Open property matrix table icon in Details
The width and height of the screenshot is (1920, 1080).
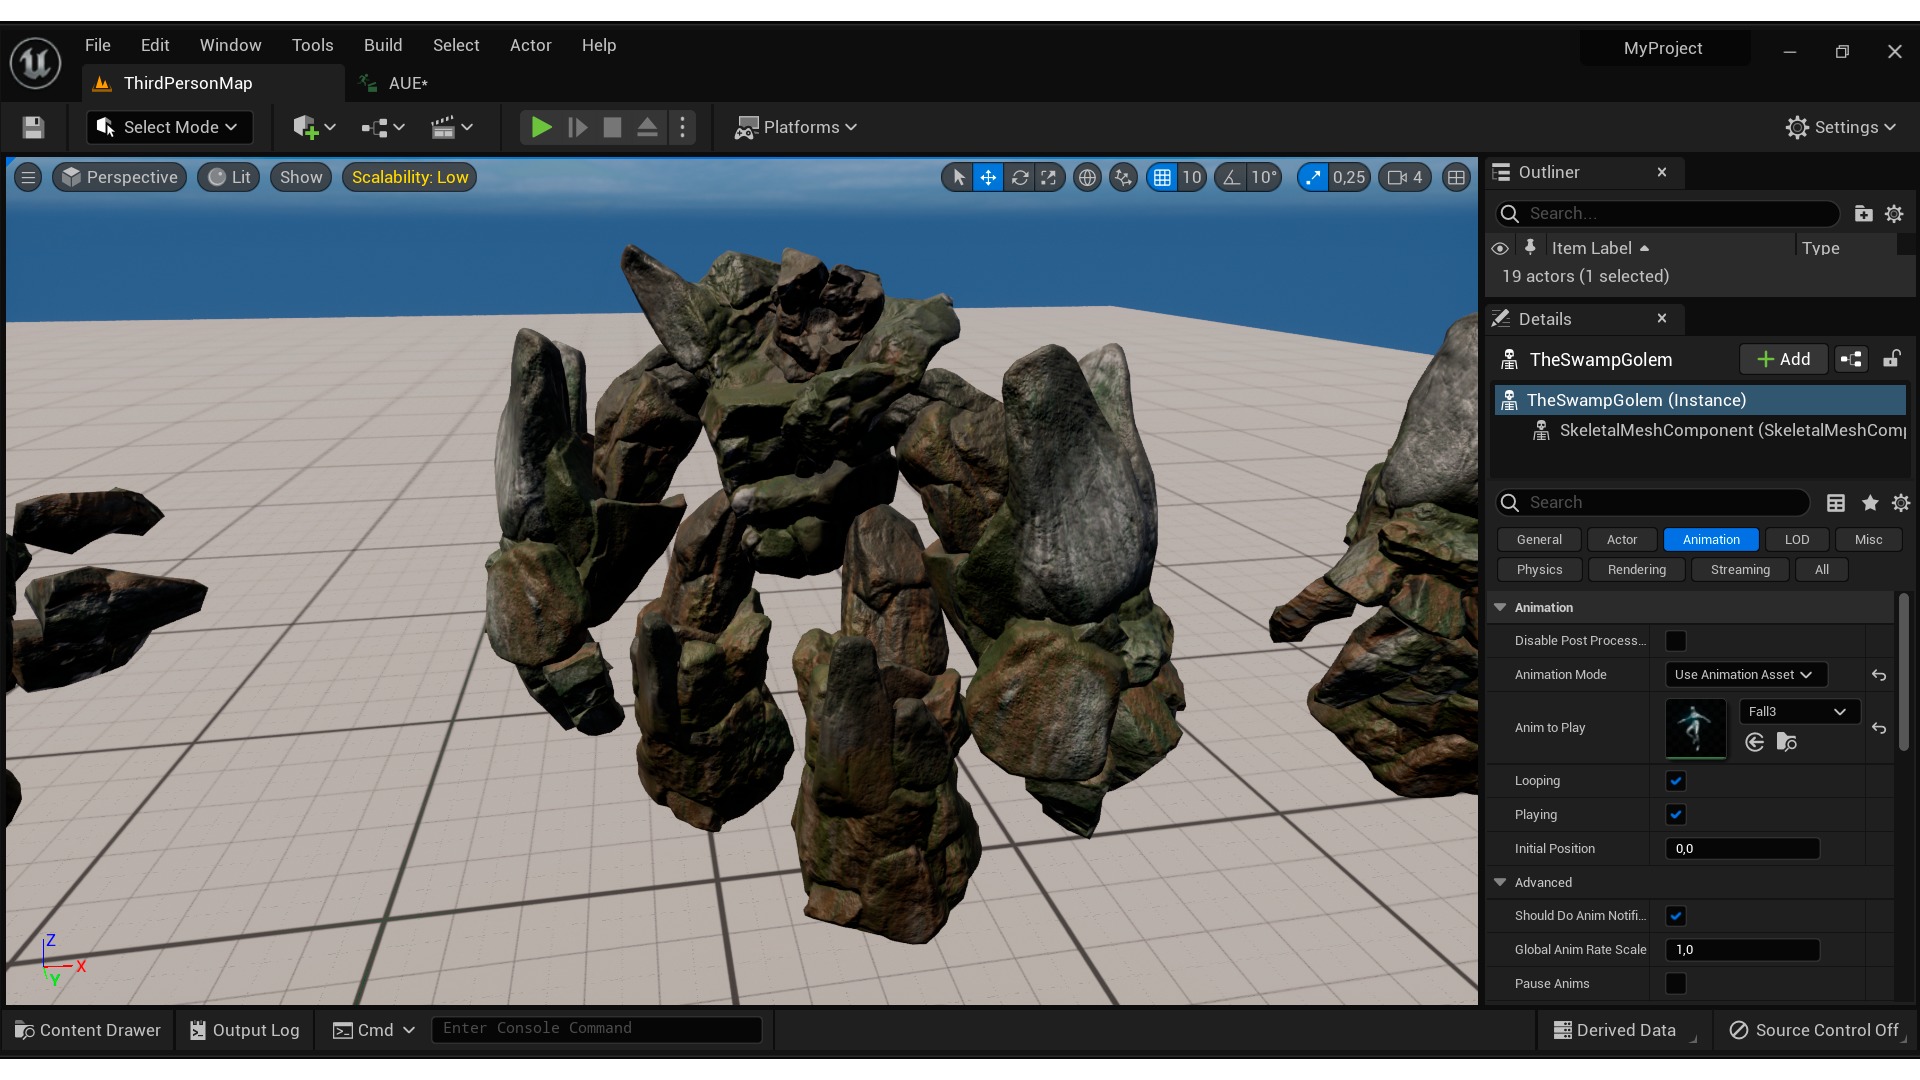(x=1836, y=503)
